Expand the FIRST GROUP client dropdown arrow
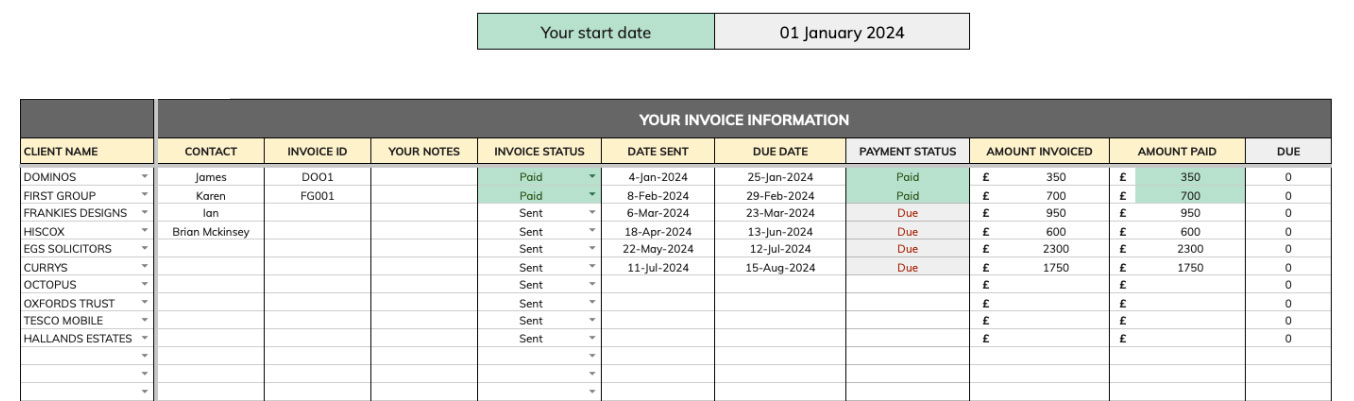1354x401 pixels. click(x=144, y=195)
